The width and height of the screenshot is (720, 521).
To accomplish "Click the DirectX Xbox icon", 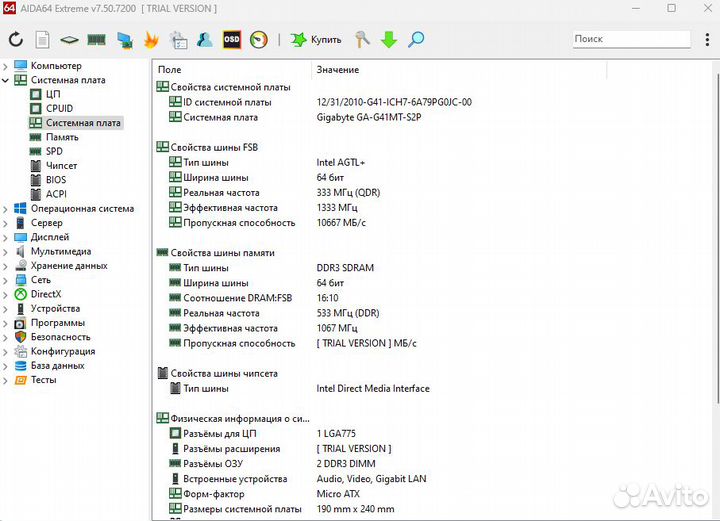I will click(x=20, y=294).
